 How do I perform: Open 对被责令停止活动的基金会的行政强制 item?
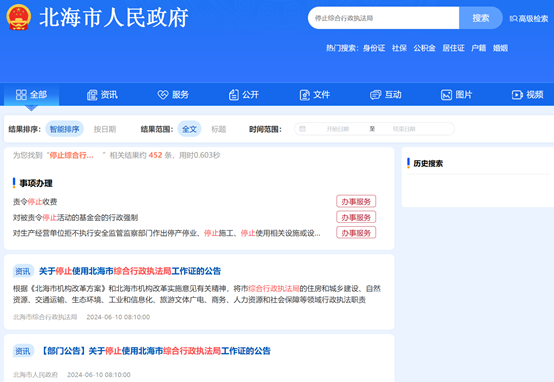[75, 218]
